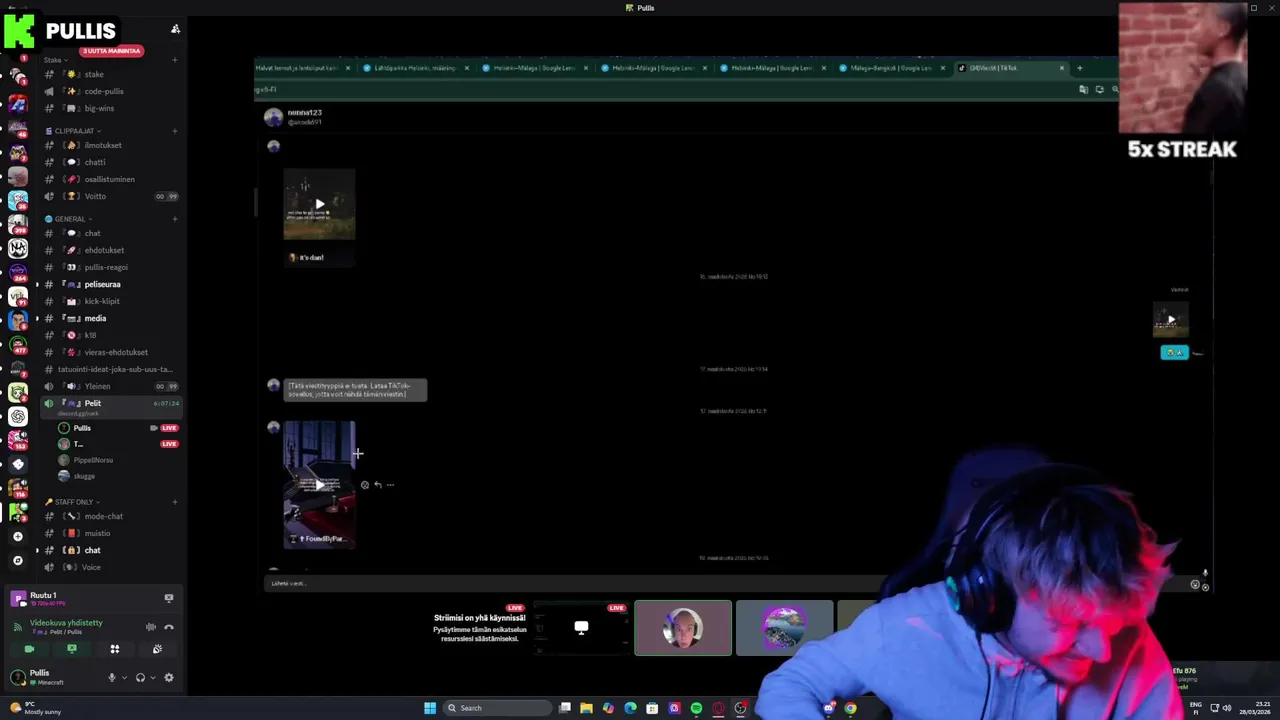Open the Yleinen voice channel
The image size is (1280, 720).
(x=110, y=386)
